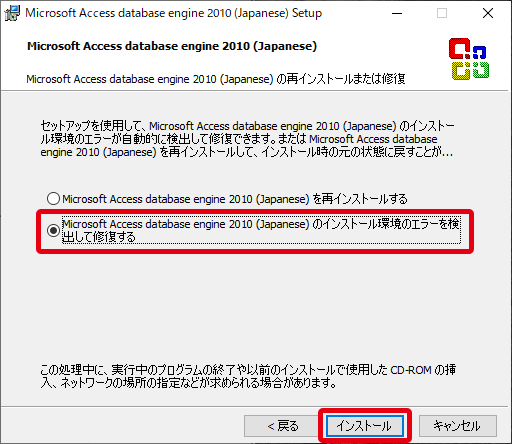Click the blue piece of Office logo
This screenshot has height=444, width=512.
click(480, 52)
